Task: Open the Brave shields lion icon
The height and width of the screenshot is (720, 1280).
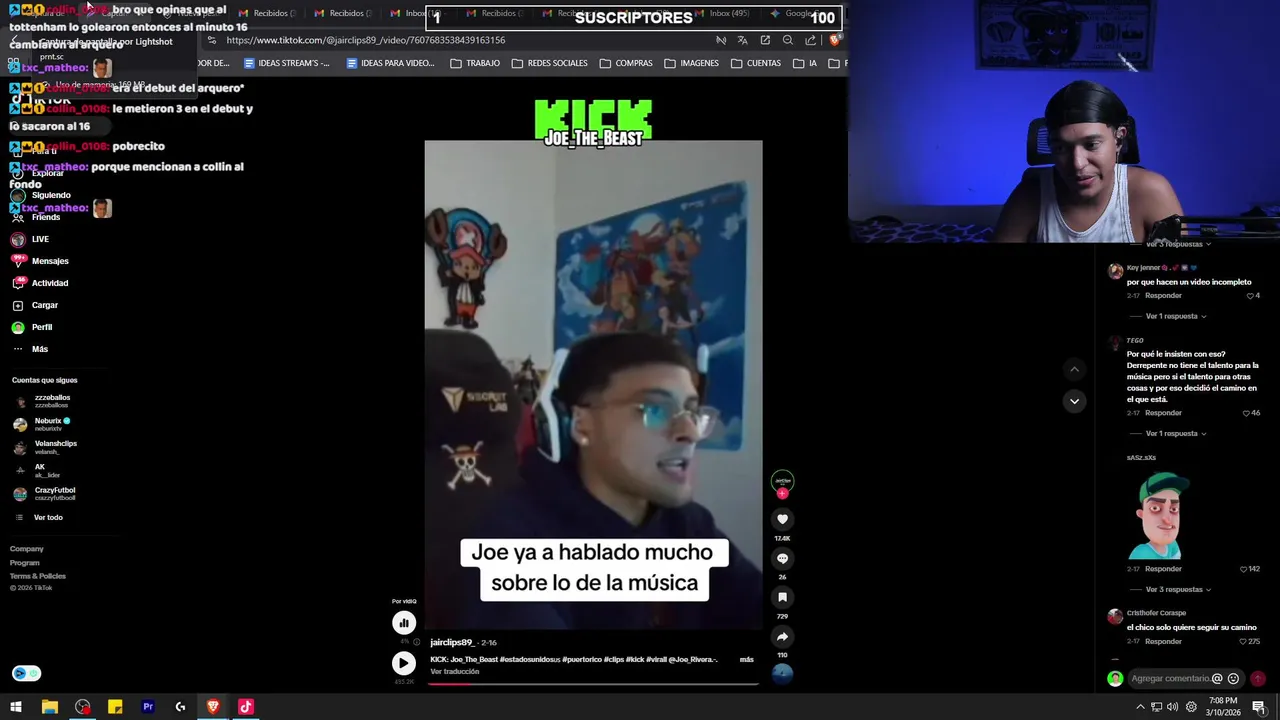Action: coord(835,40)
